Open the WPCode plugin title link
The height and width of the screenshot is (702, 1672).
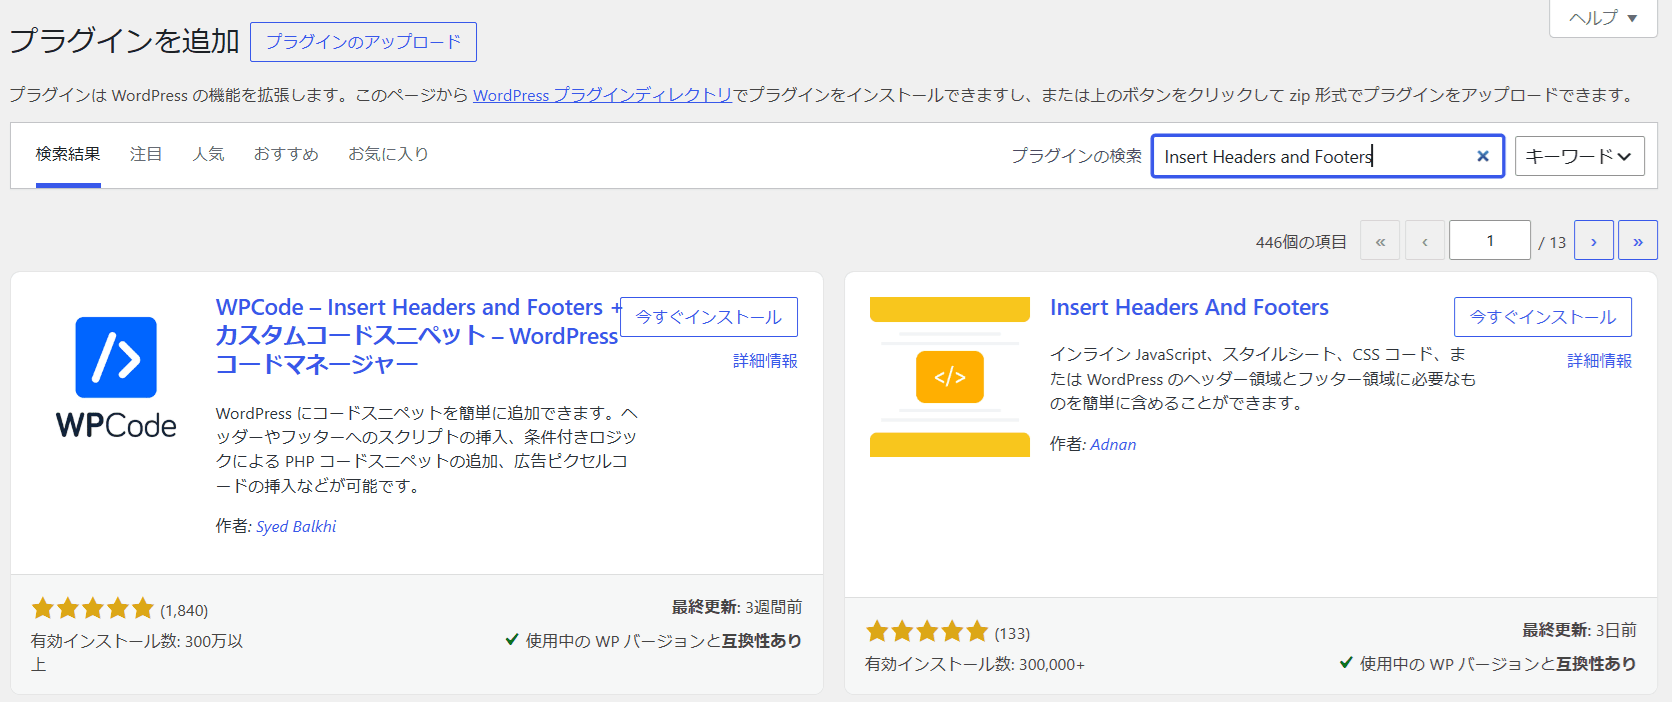[x=417, y=336]
